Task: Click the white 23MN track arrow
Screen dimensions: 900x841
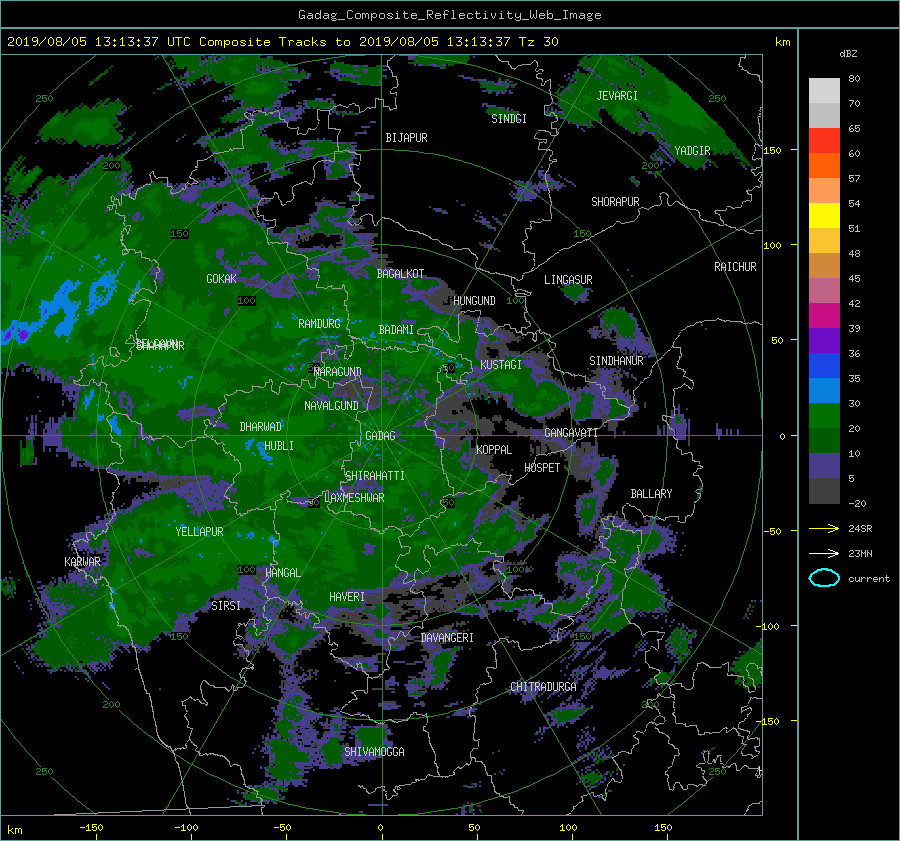Action: point(824,553)
